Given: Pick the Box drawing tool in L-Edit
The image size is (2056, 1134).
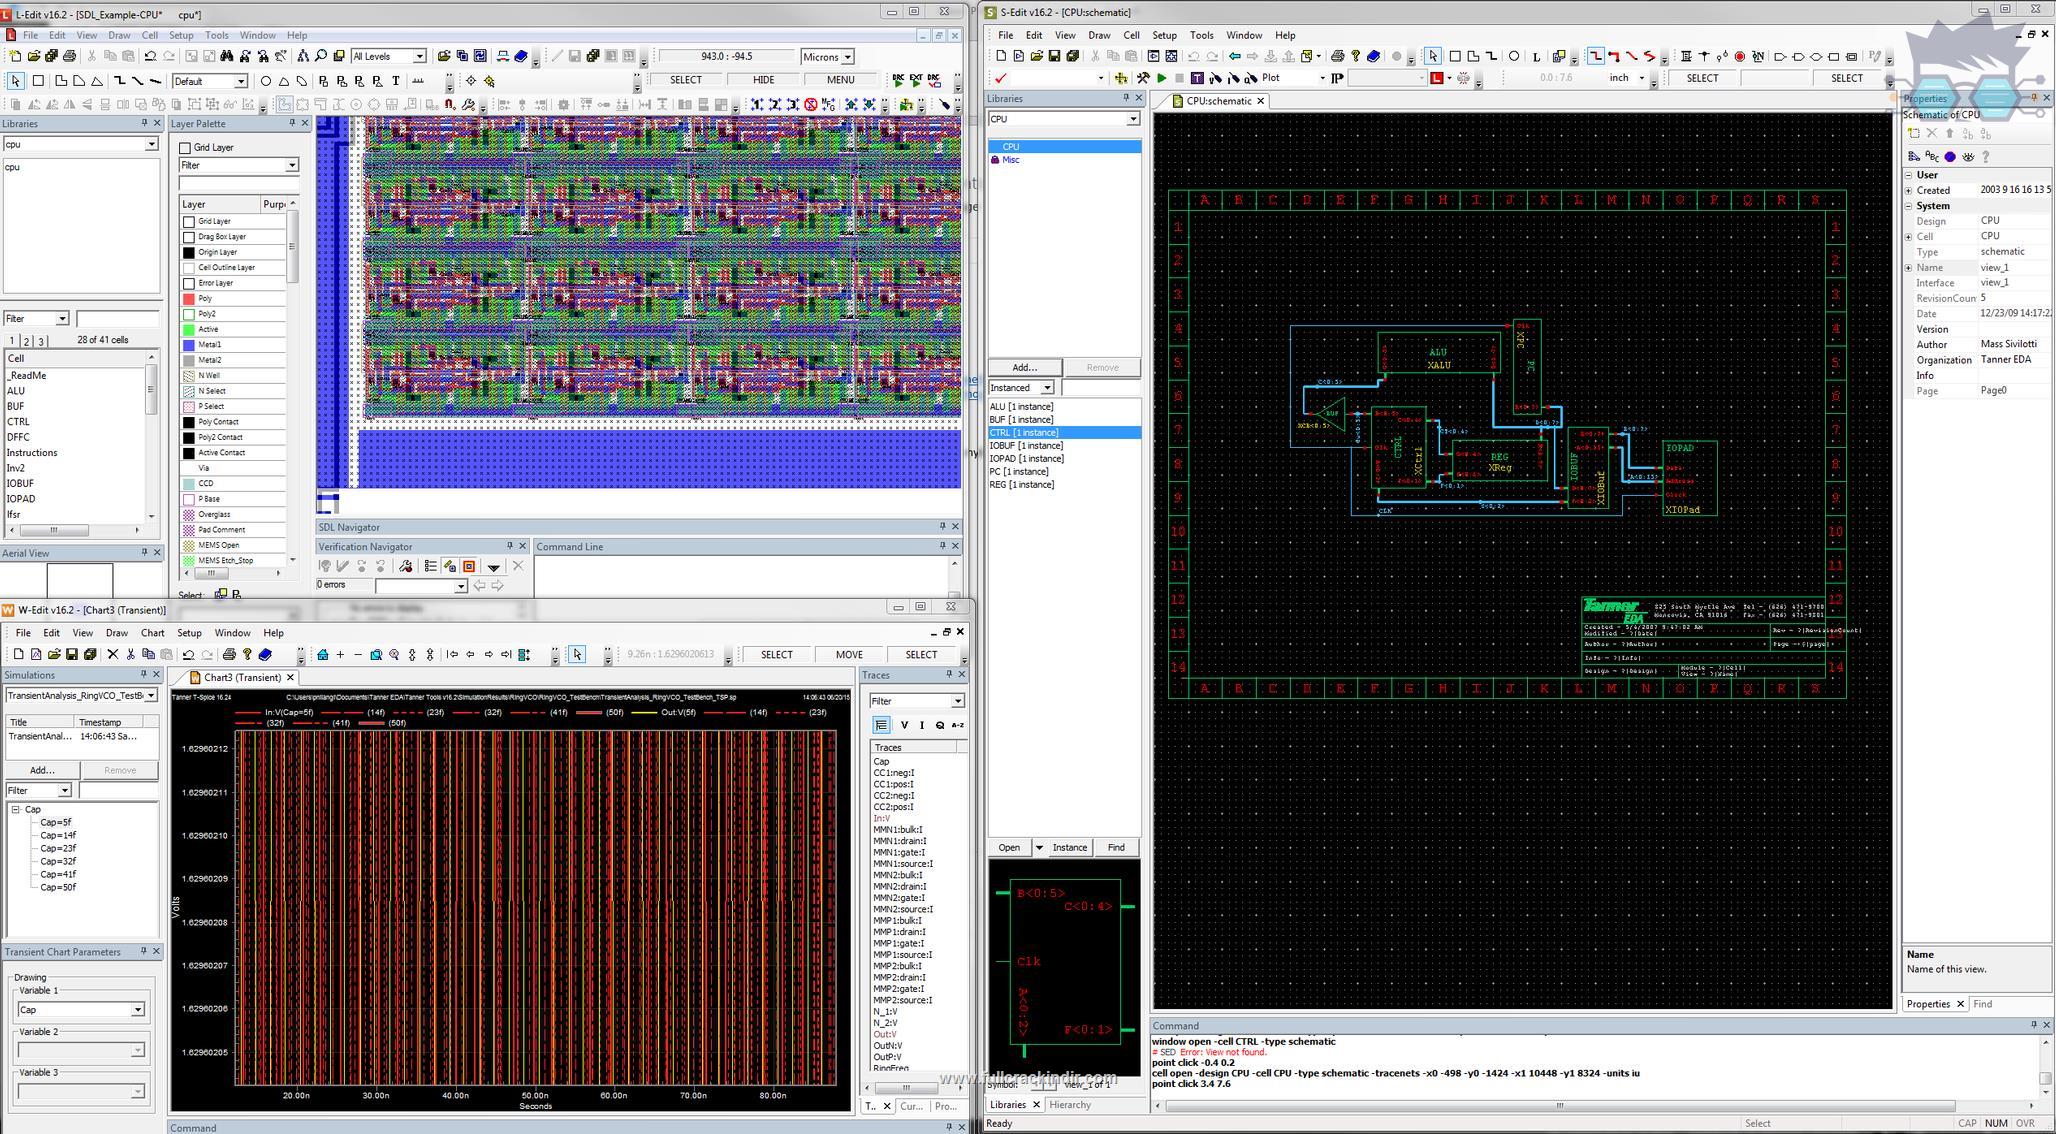Looking at the screenshot, I should click(38, 81).
